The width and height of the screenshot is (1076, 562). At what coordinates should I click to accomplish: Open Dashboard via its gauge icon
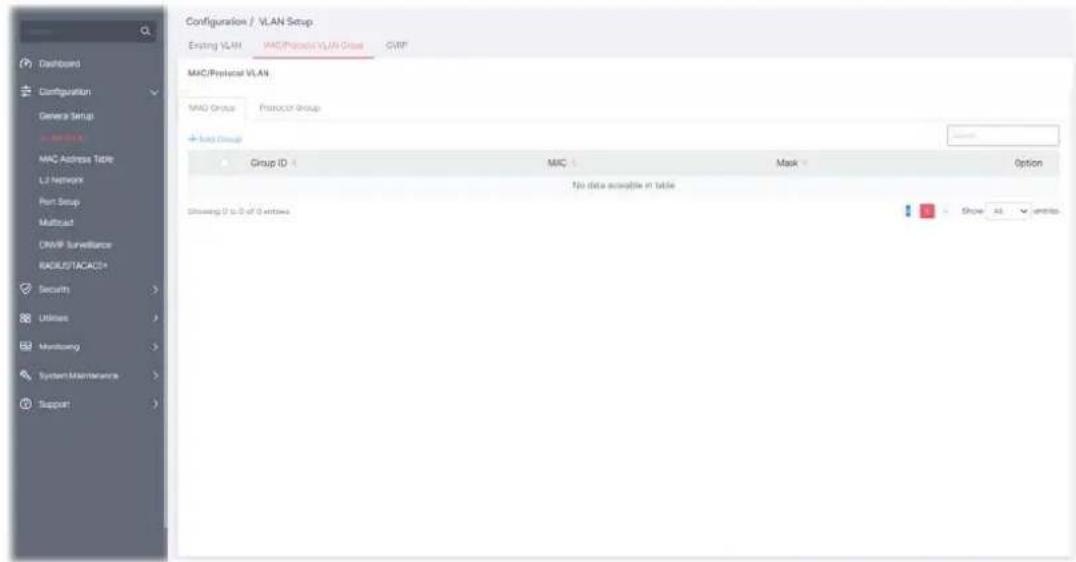26,63
